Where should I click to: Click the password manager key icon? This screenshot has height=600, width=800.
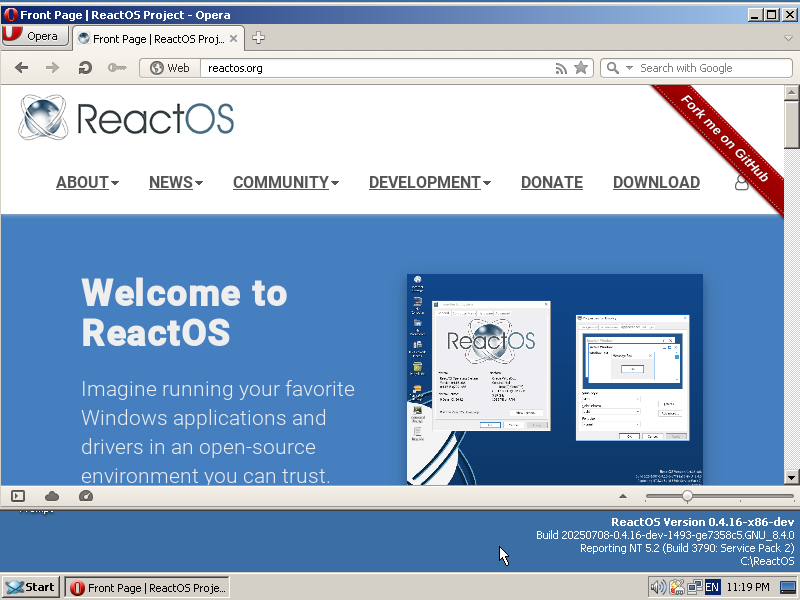[117, 68]
